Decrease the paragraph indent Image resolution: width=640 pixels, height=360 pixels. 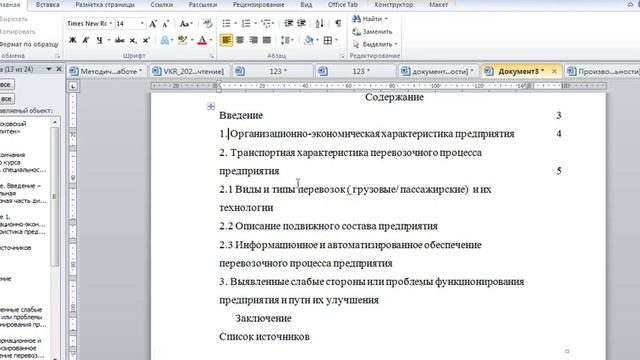click(289, 24)
